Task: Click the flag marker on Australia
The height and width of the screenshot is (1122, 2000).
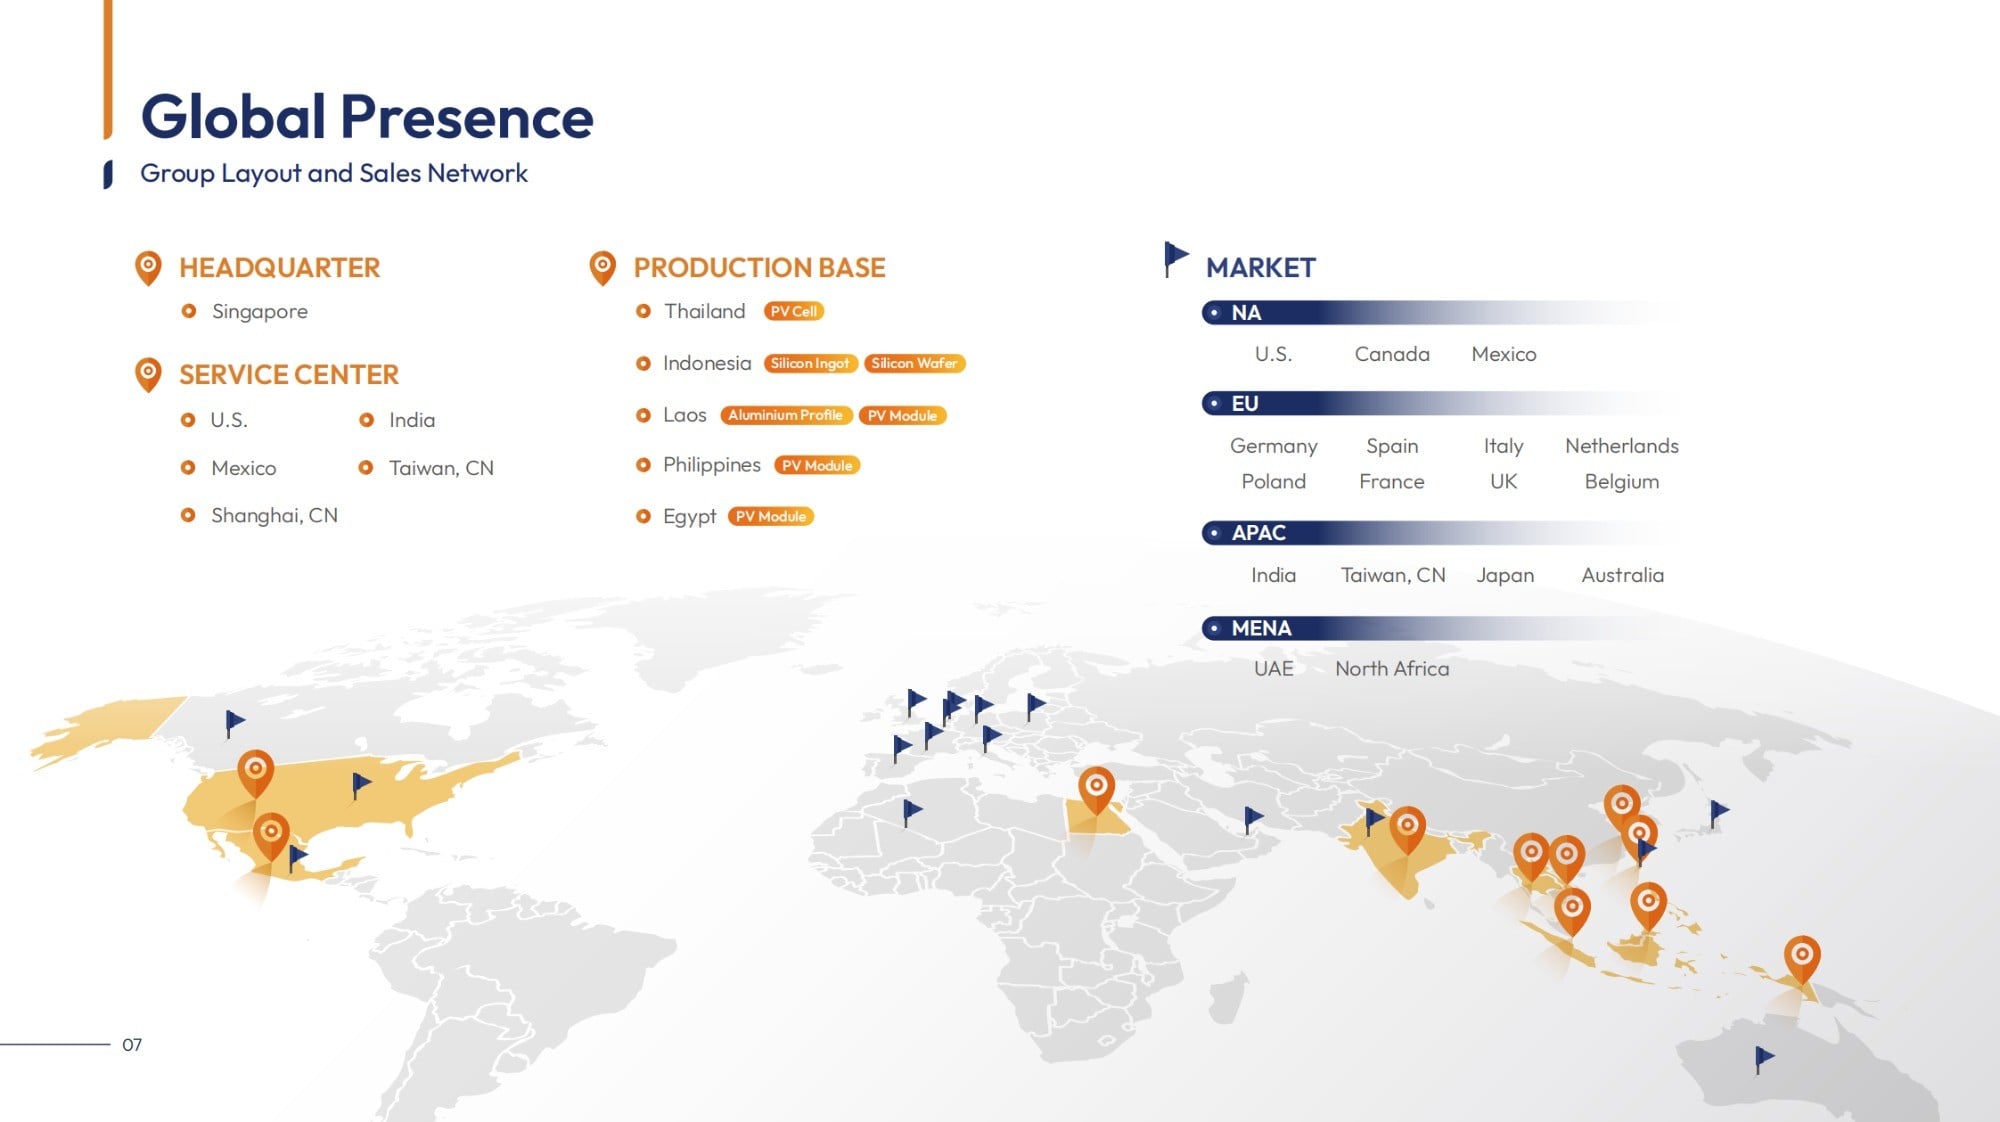Action: (x=1763, y=1058)
